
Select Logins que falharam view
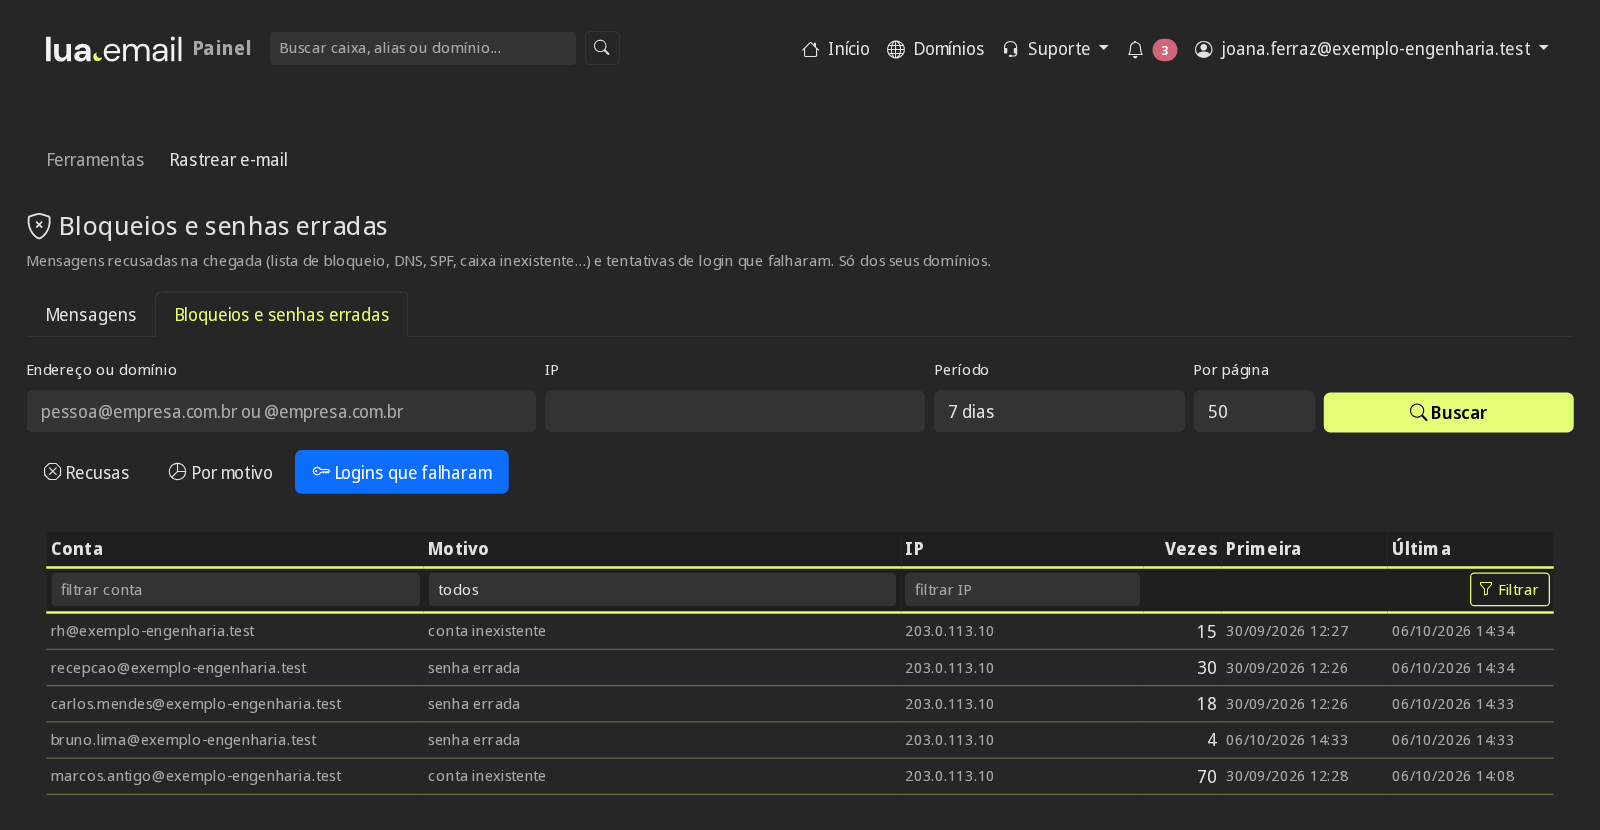coord(402,472)
